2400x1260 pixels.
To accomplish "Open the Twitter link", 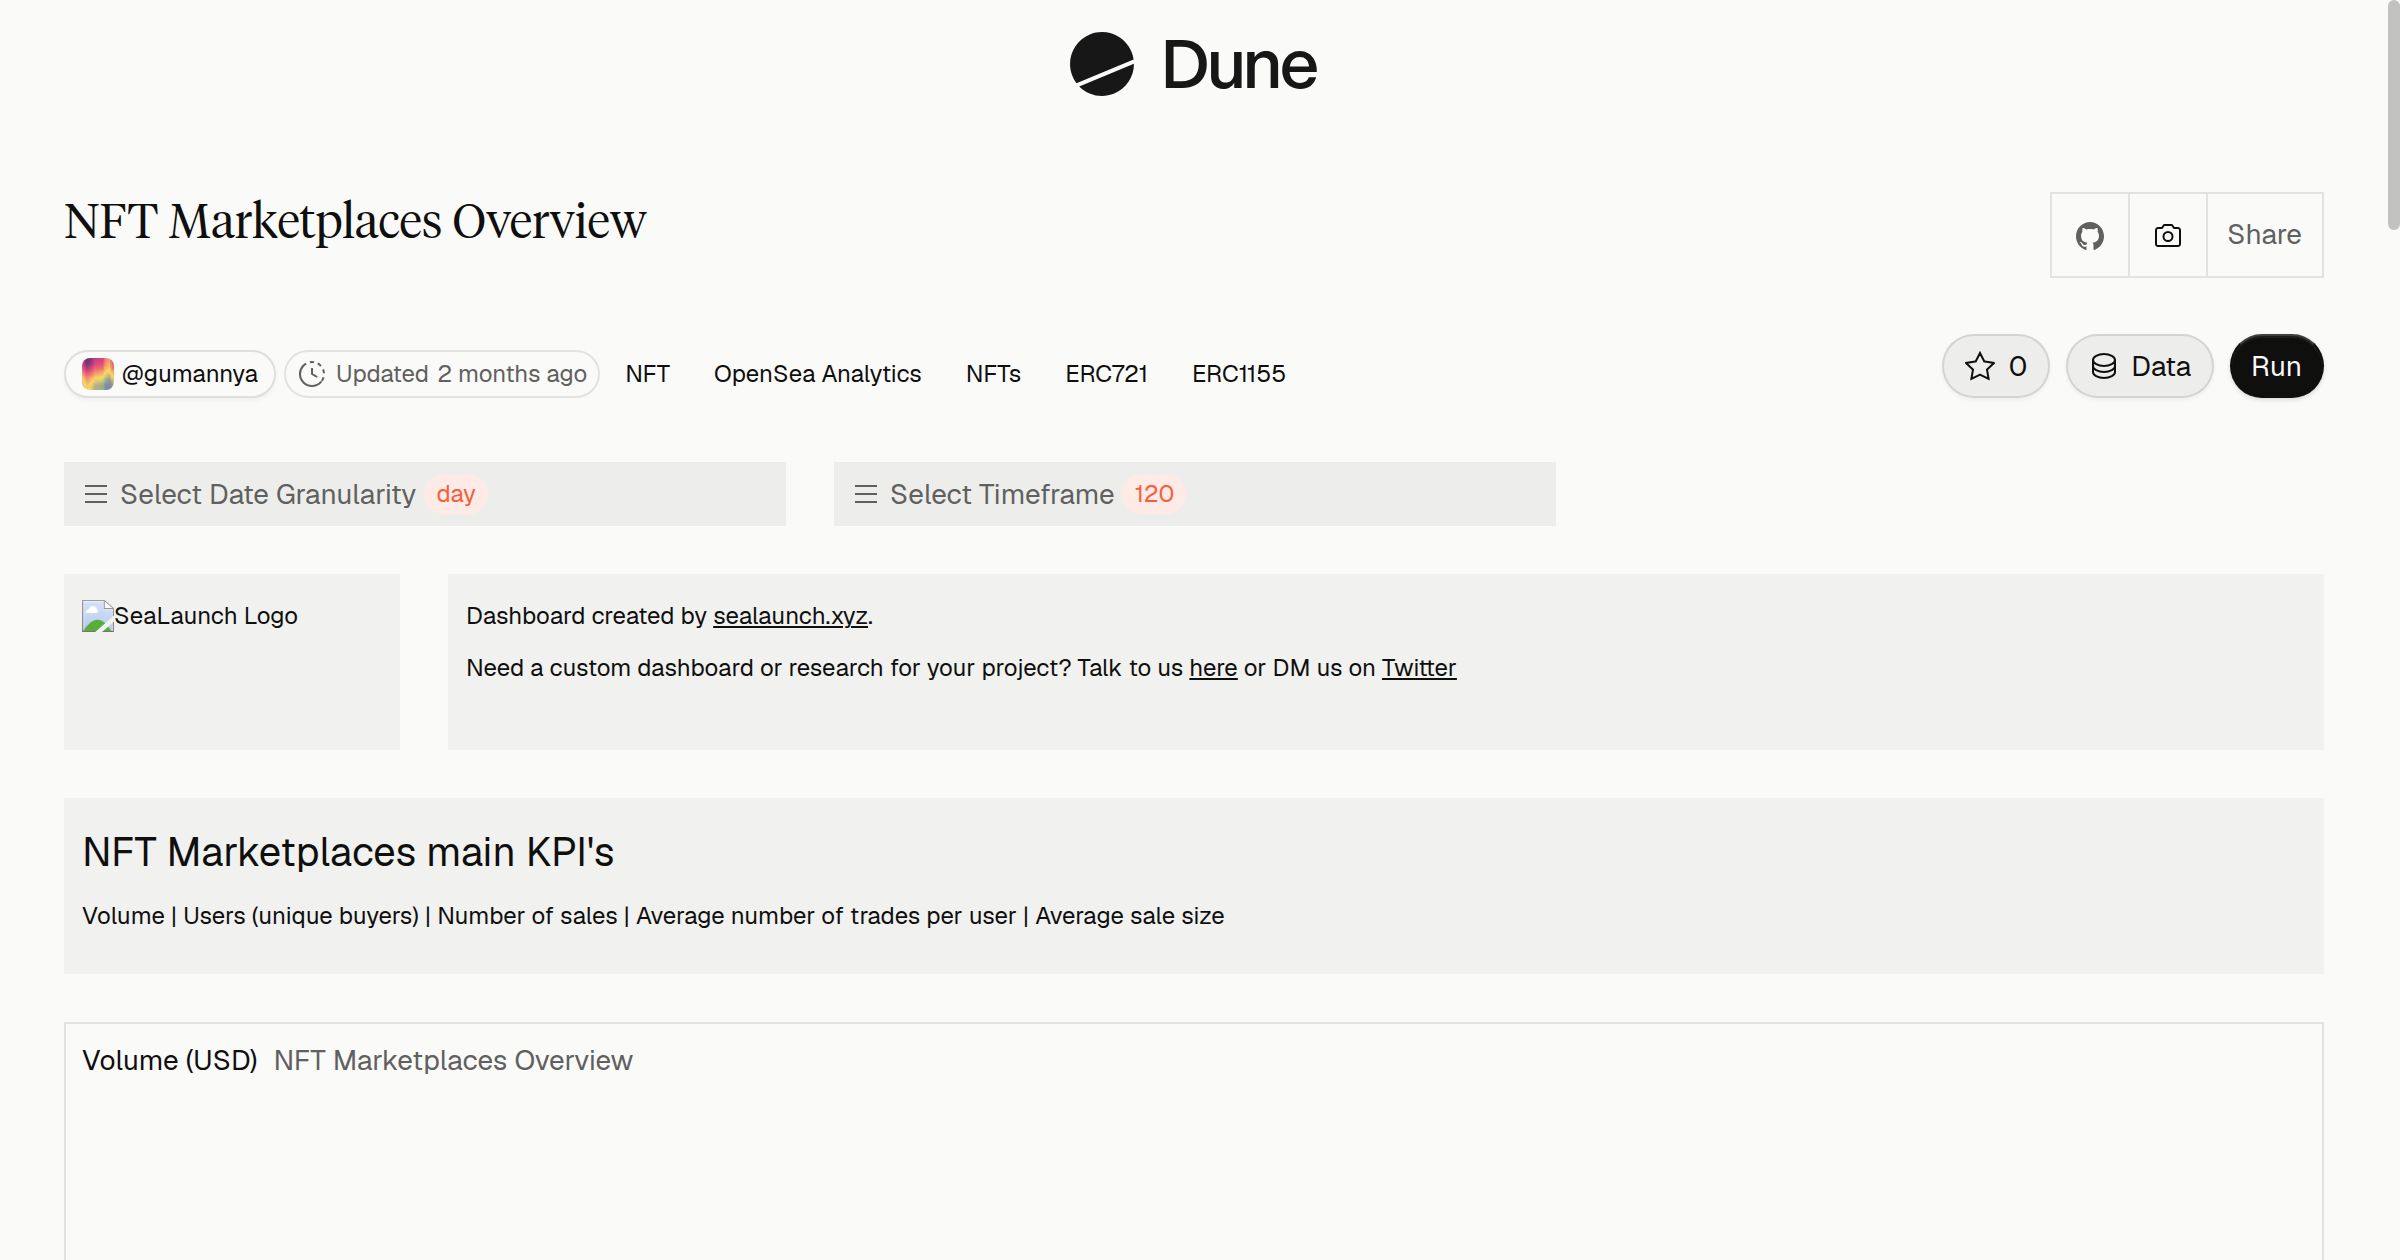I will (1419, 668).
